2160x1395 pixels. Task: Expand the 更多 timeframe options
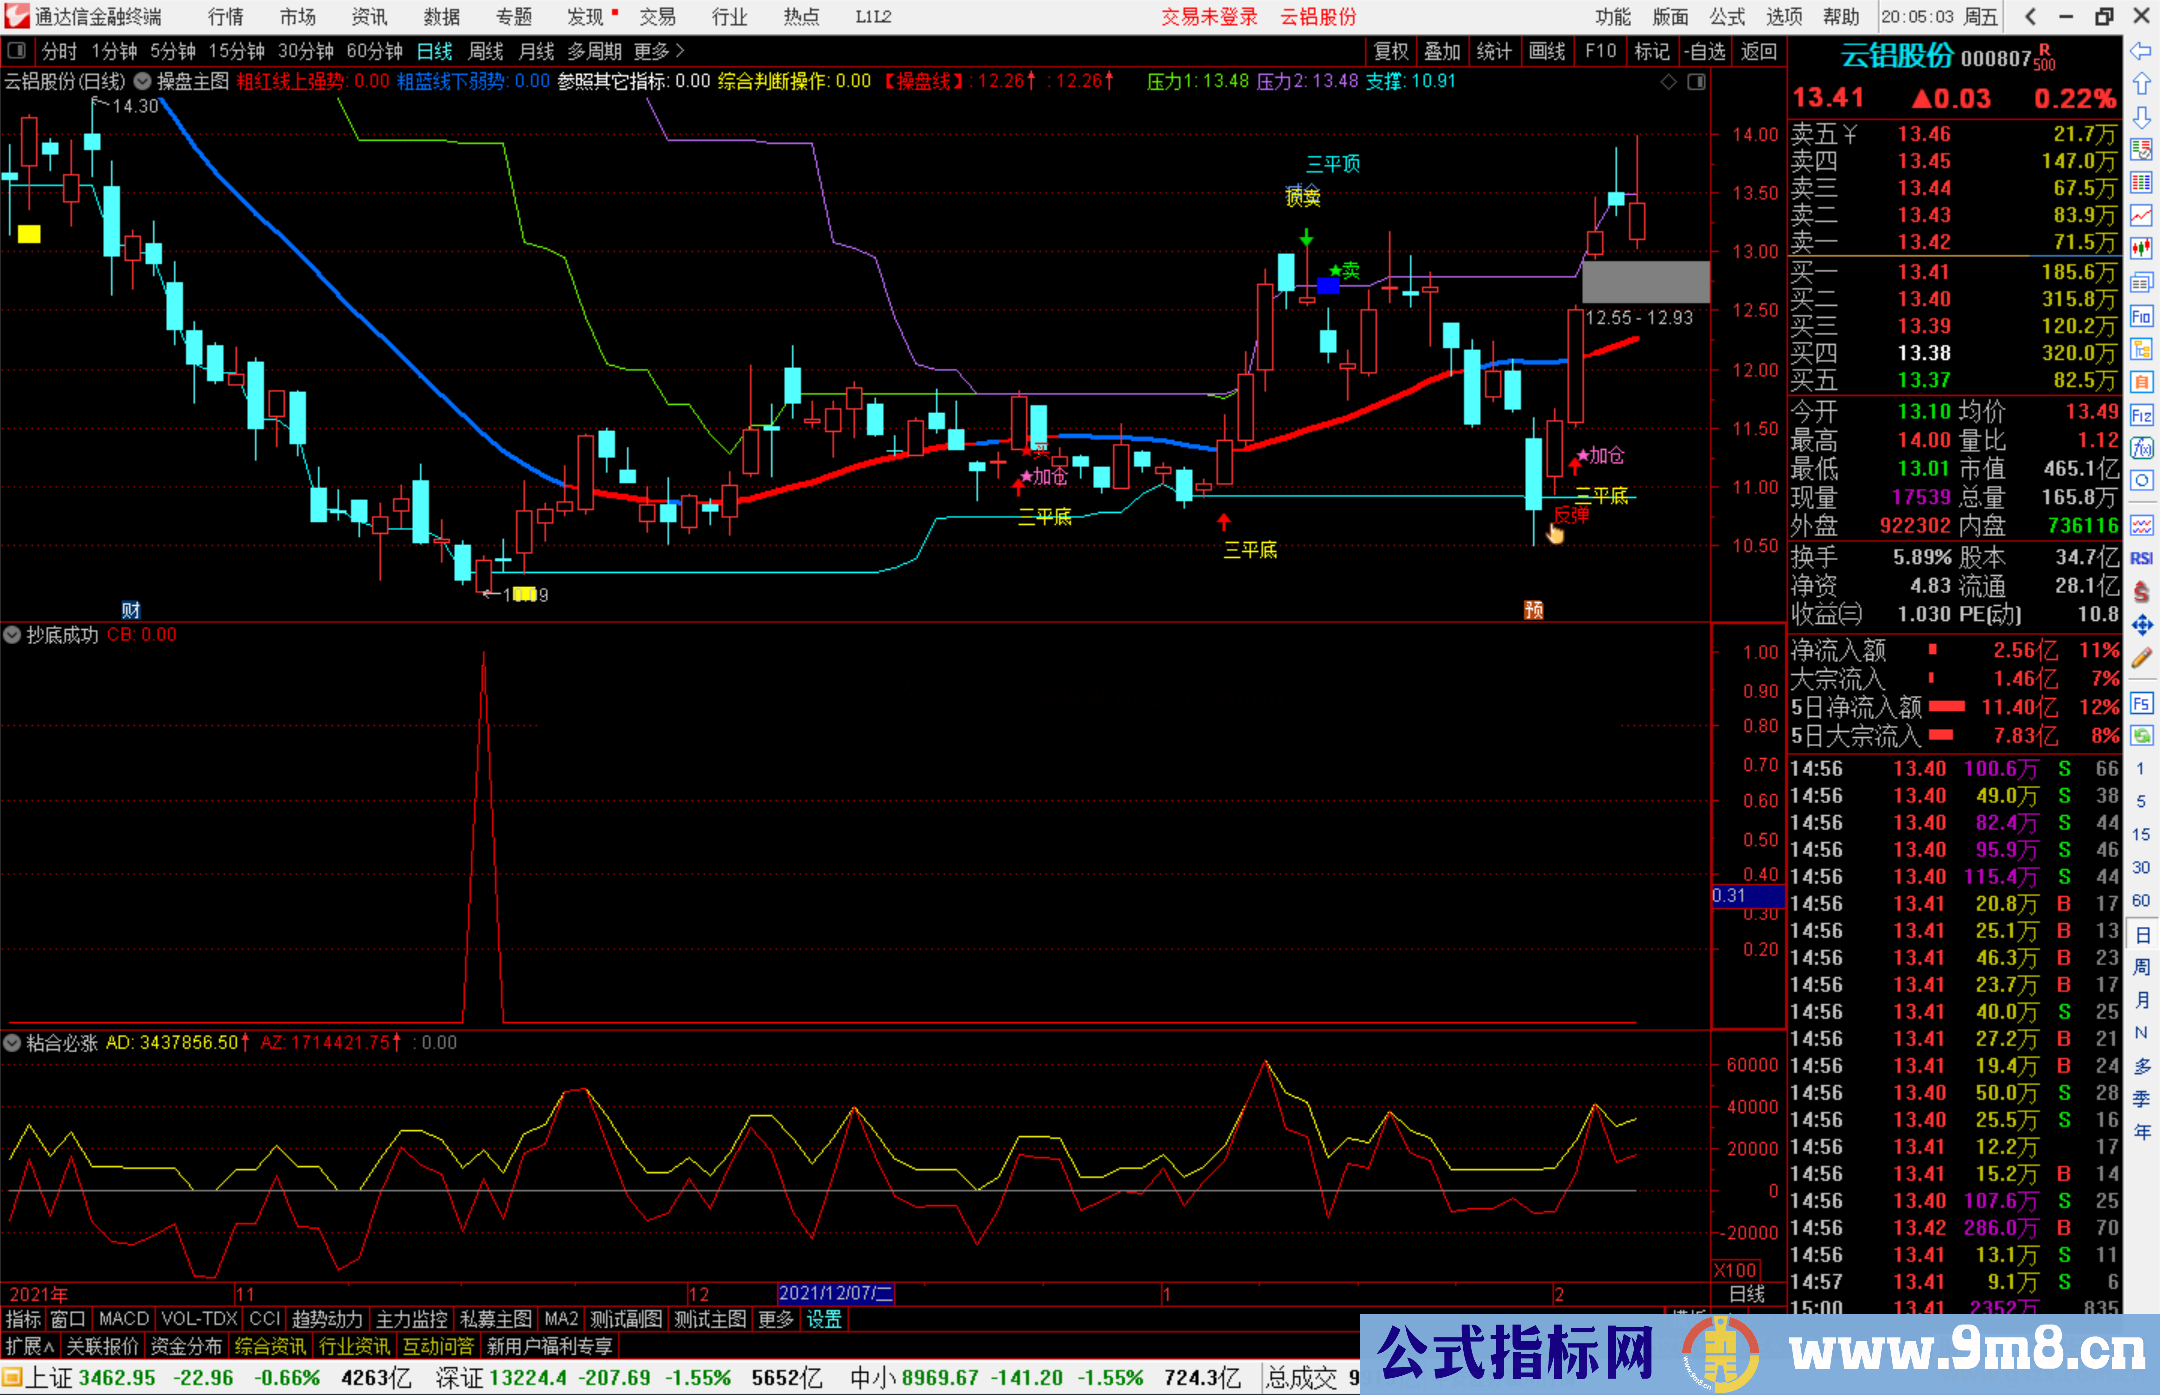click(x=658, y=51)
